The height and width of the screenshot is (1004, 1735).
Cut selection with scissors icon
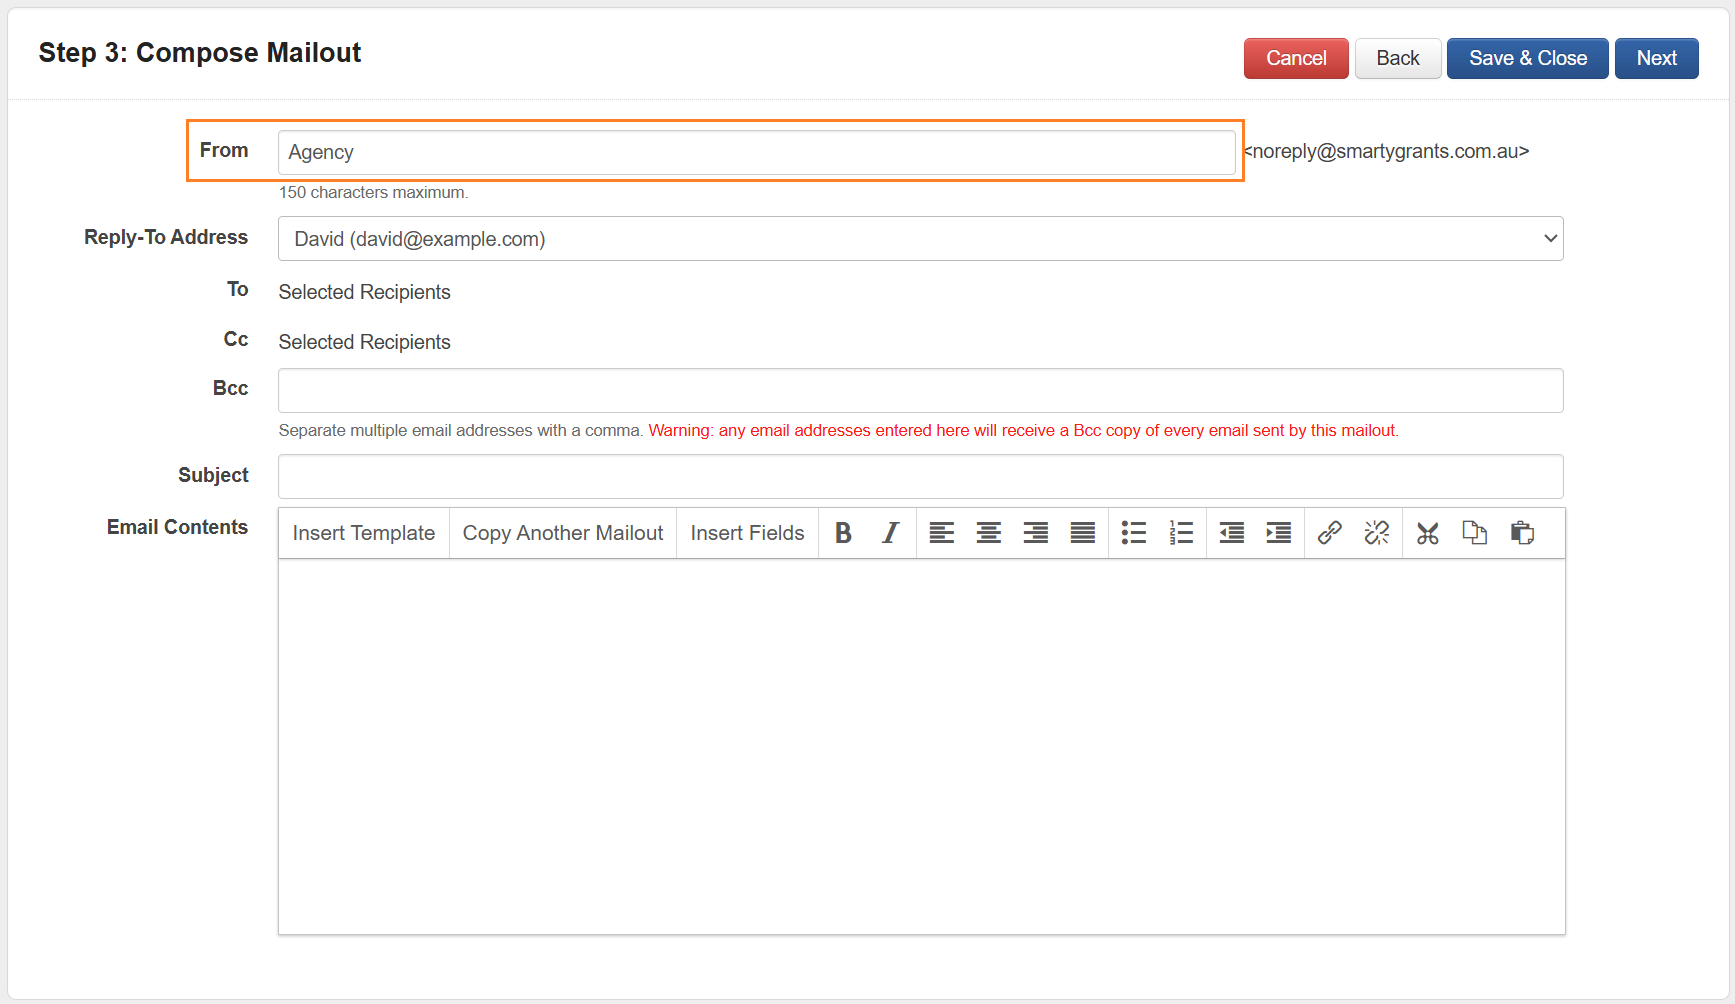tap(1427, 533)
